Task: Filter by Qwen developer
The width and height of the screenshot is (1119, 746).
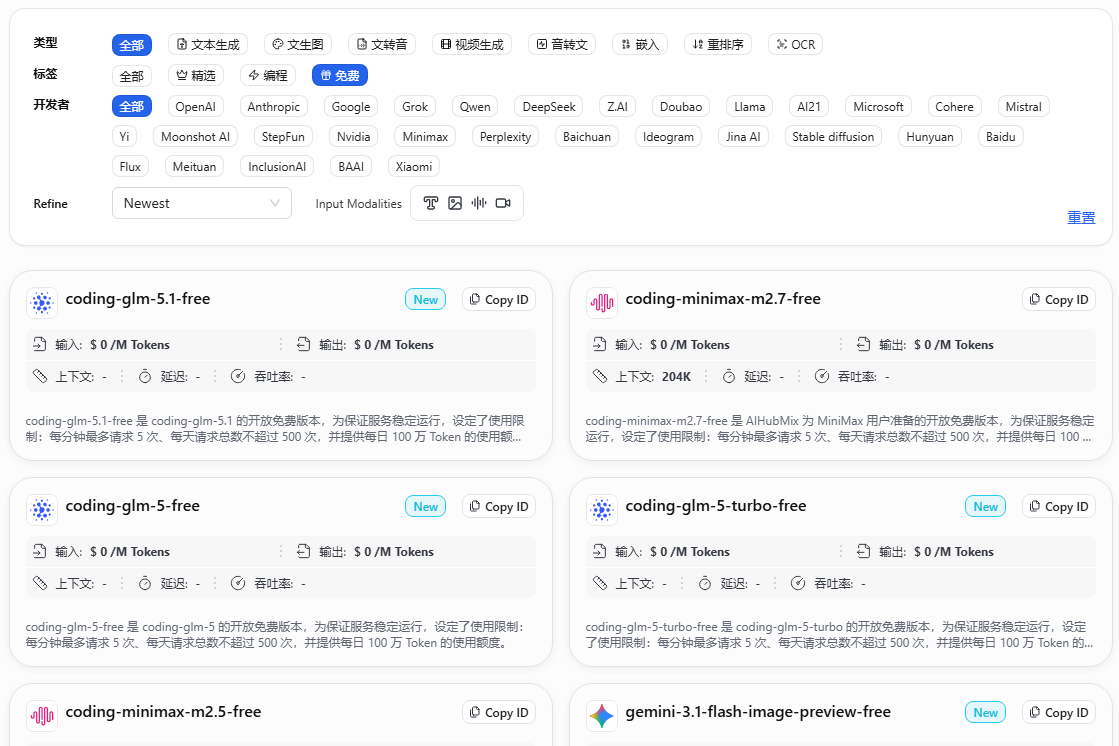Action: tap(475, 106)
